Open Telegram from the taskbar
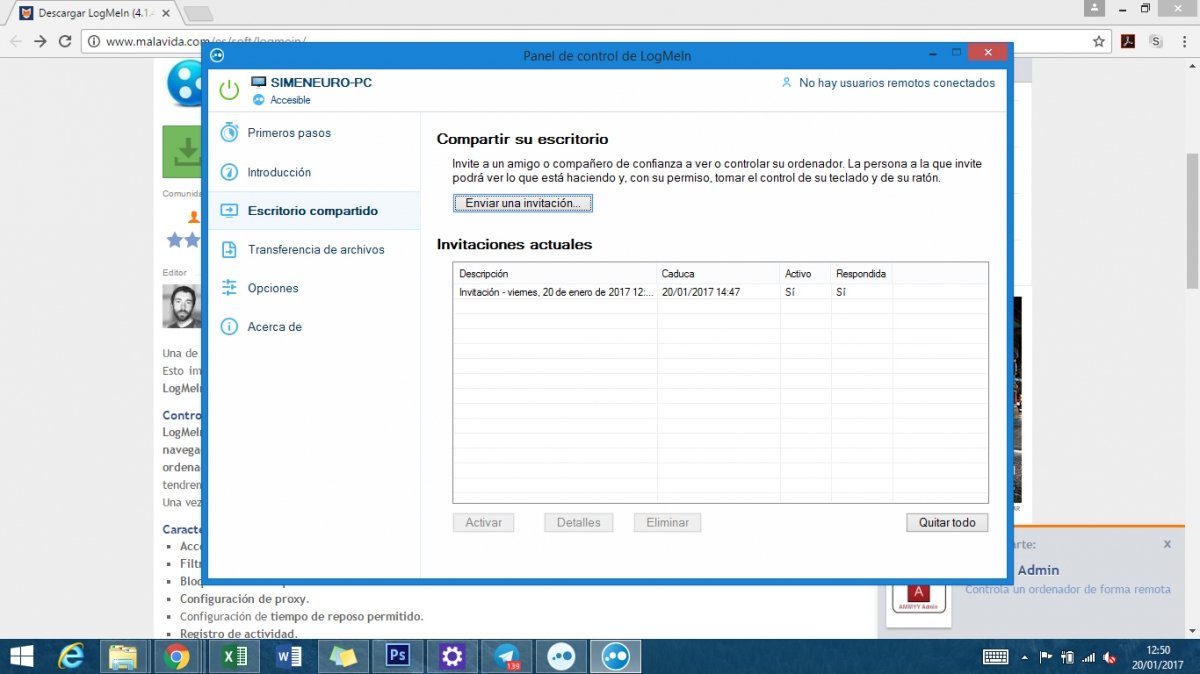Image resolution: width=1200 pixels, height=674 pixels. click(507, 656)
